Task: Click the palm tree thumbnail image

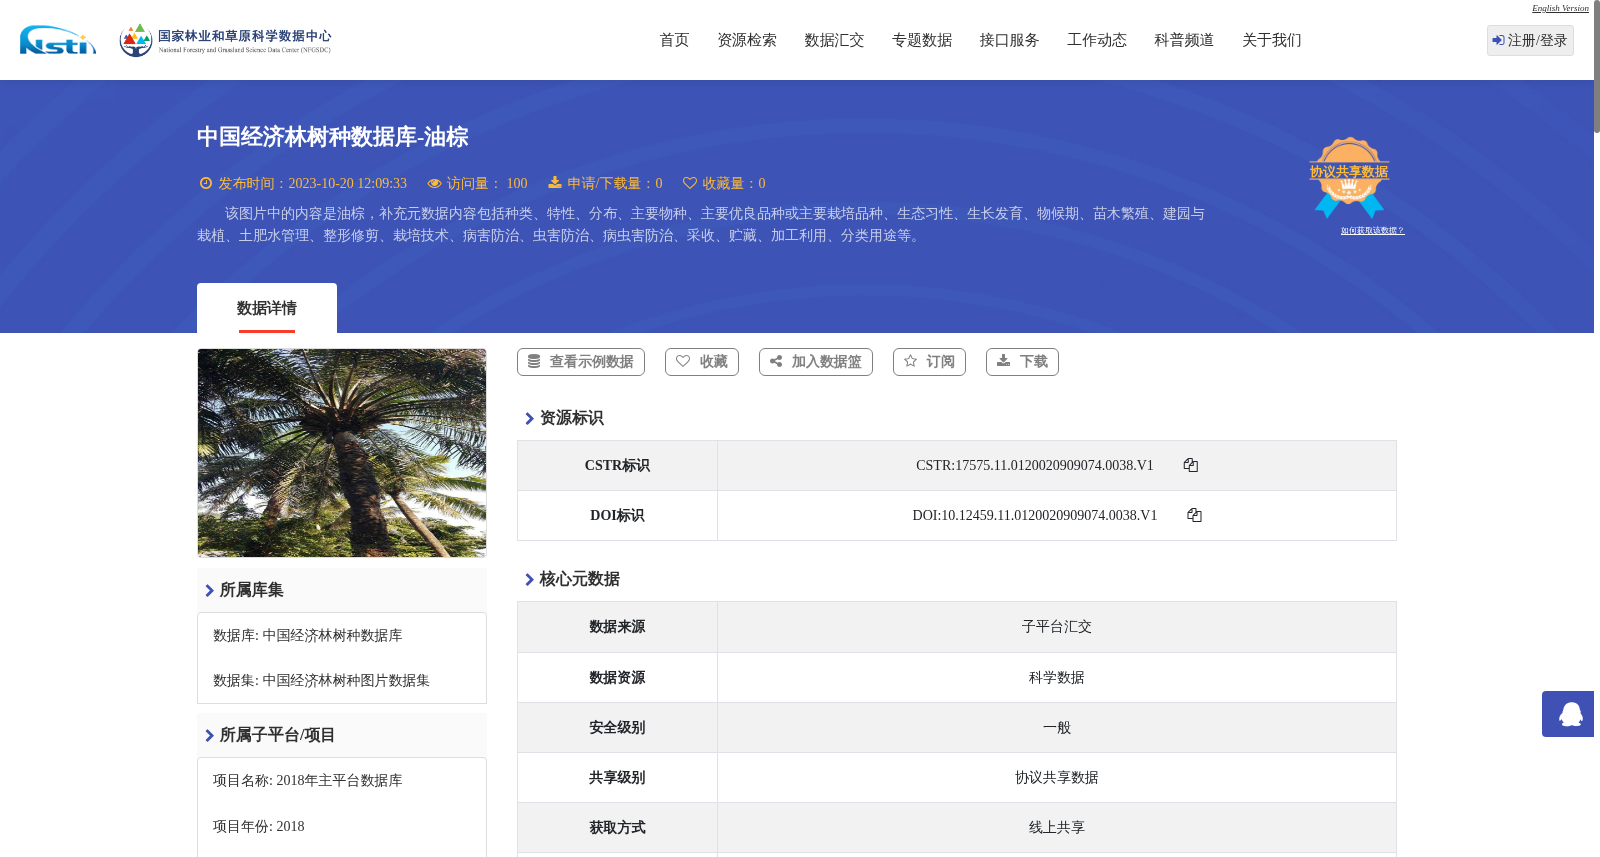Action: (342, 453)
